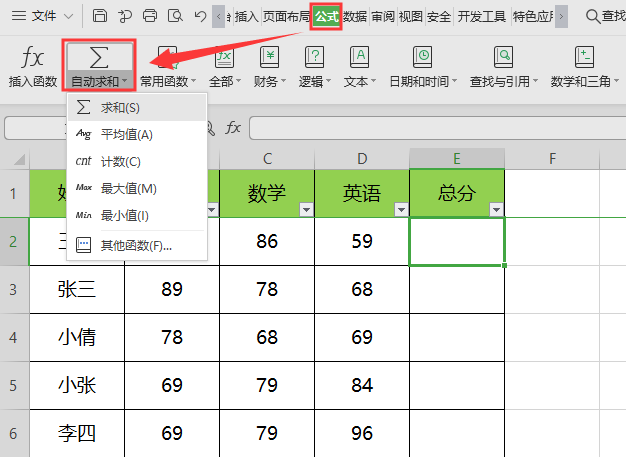This screenshot has width=626, height=457.
Task: Switch to the 页面布局 tab
Action: tap(286, 16)
